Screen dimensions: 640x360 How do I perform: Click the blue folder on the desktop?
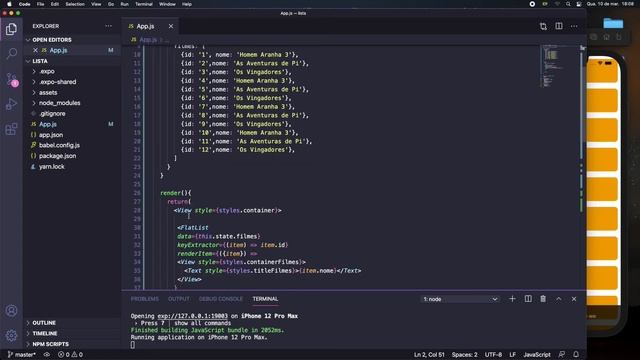613,23
